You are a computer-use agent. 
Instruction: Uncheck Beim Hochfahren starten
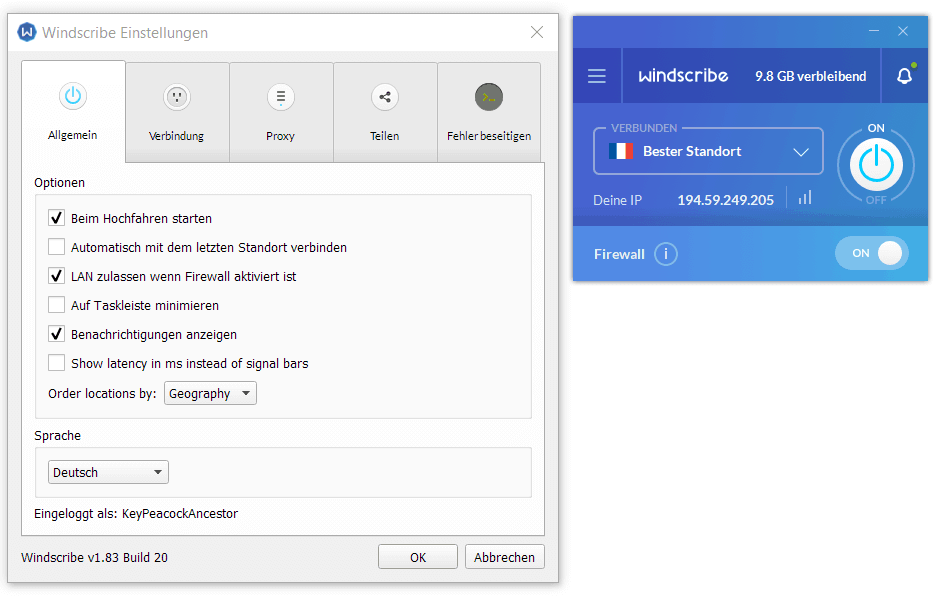(57, 217)
